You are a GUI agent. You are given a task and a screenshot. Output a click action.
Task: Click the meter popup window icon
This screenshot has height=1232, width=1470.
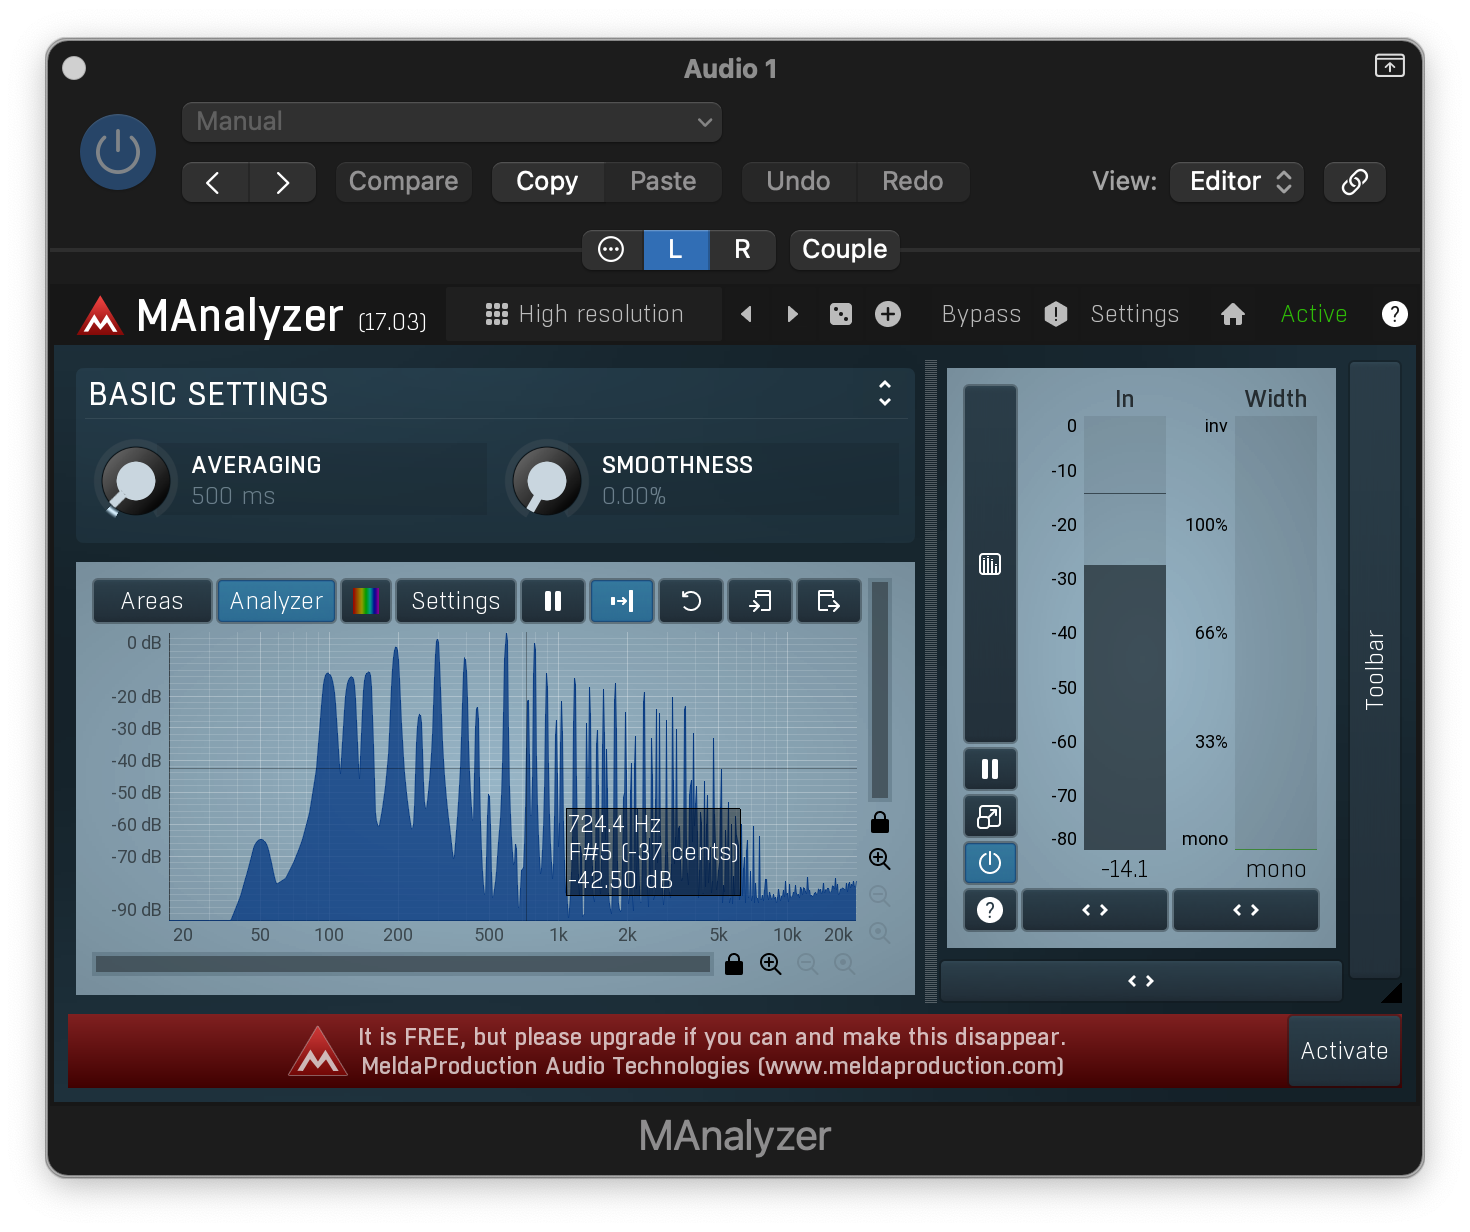click(990, 817)
